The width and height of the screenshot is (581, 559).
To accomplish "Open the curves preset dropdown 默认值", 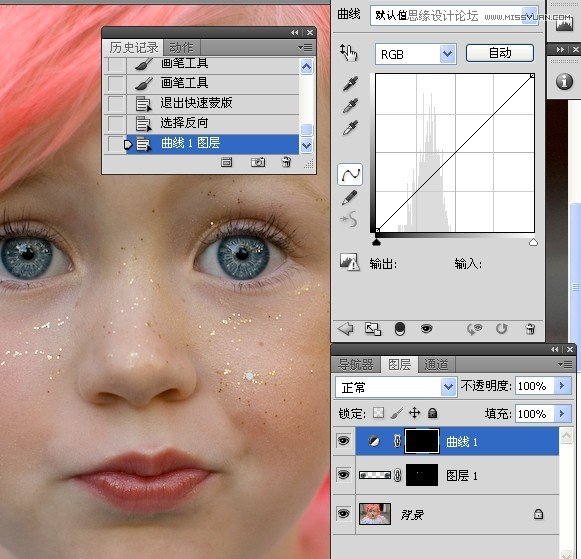I will point(530,16).
